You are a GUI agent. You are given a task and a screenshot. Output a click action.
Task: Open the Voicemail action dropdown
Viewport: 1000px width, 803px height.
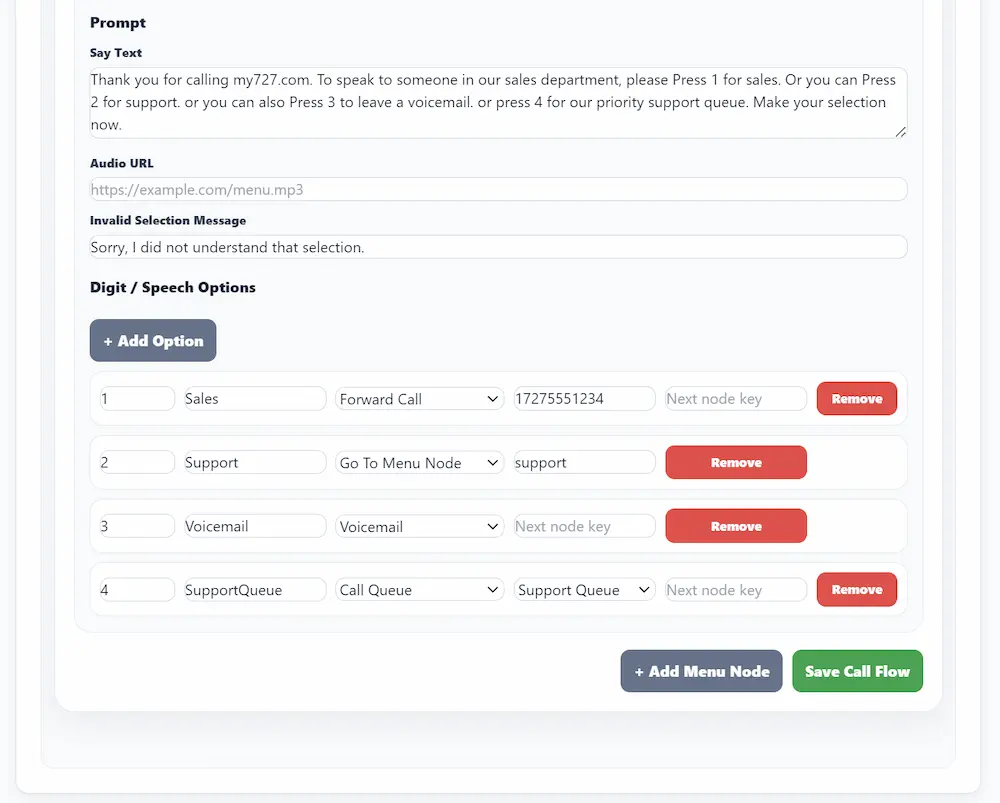420,526
